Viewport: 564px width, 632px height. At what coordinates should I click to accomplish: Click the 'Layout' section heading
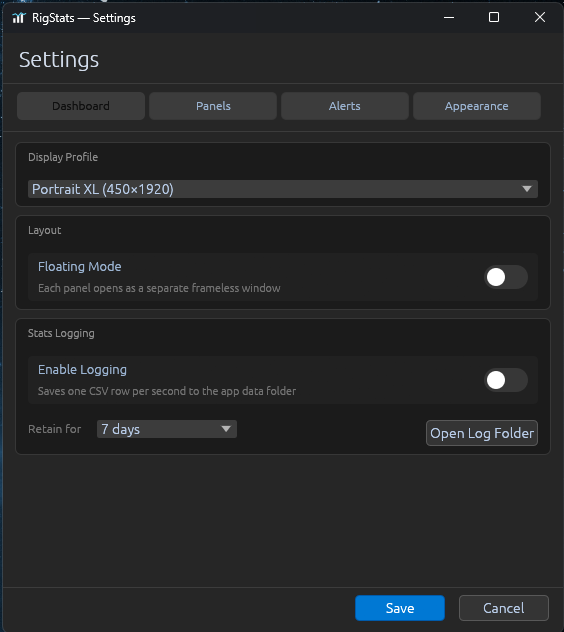[x=44, y=230]
